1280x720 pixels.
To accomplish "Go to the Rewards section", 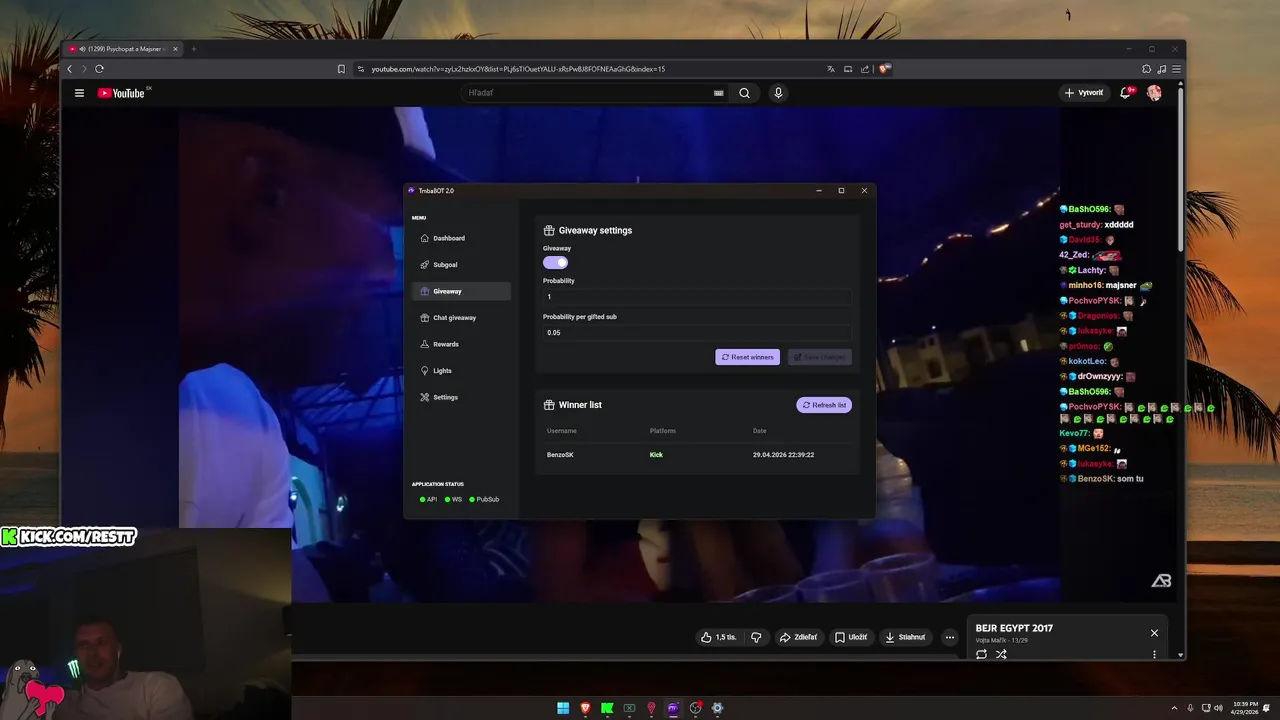I will pyautogui.click(x=461, y=344).
